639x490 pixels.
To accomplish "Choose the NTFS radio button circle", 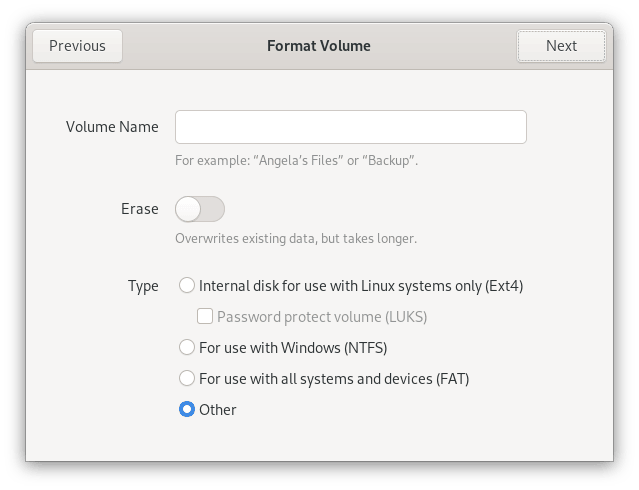I will (x=186, y=348).
